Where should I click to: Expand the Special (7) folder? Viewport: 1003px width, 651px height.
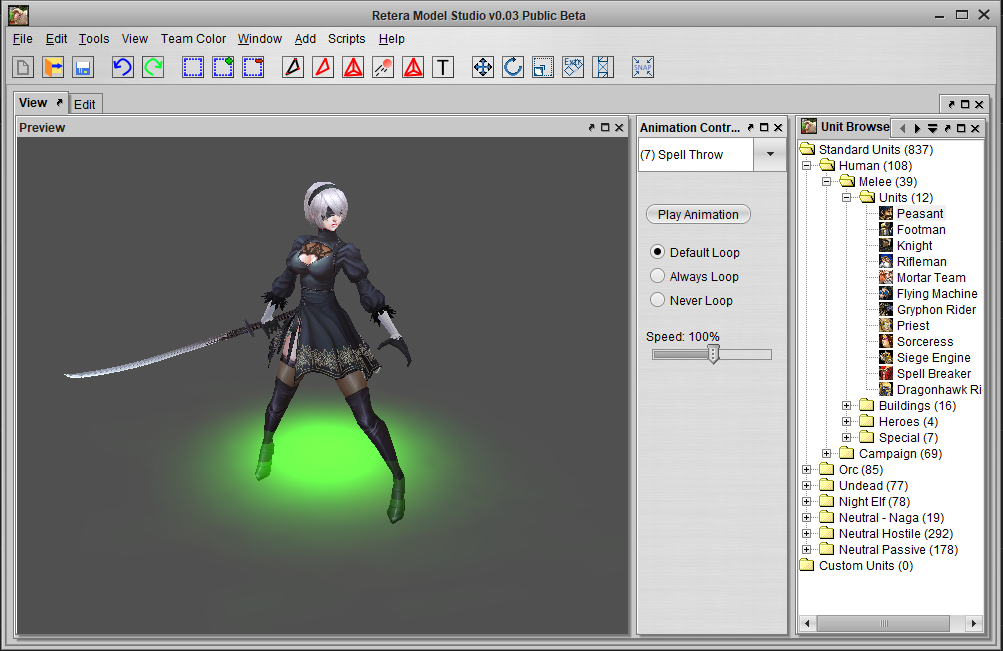coord(846,437)
